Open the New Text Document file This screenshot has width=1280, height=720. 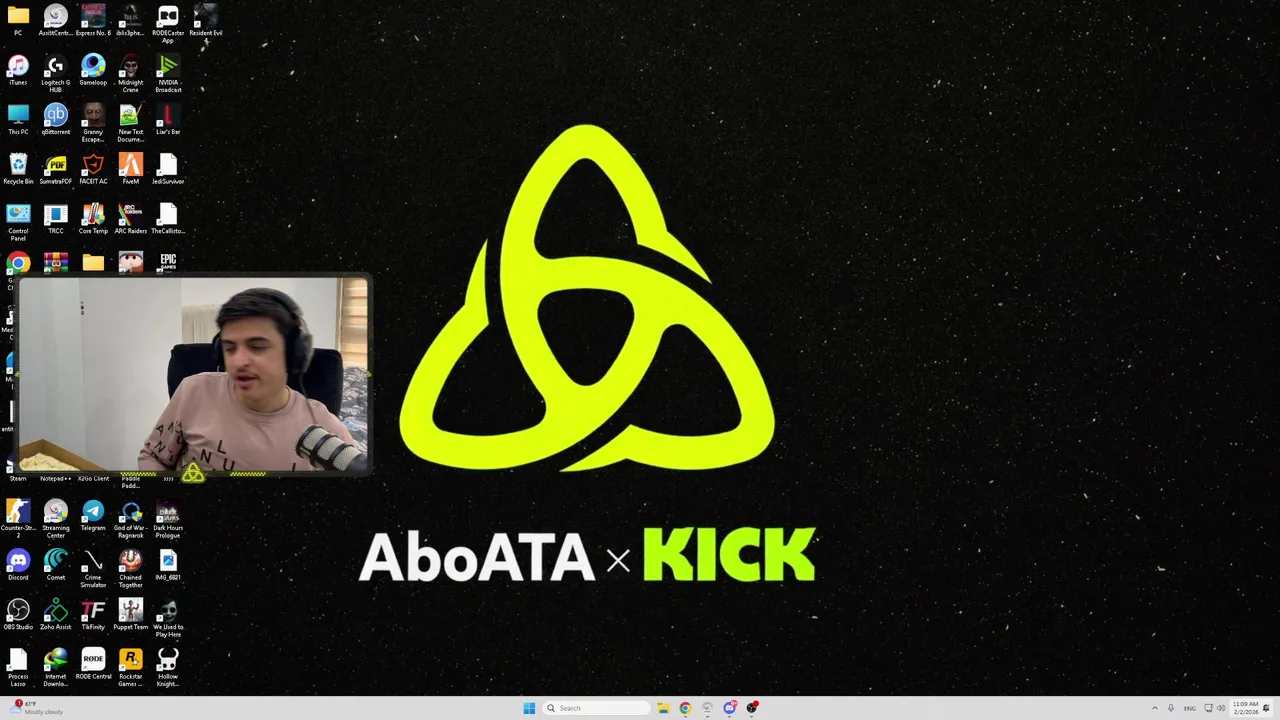point(131,122)
